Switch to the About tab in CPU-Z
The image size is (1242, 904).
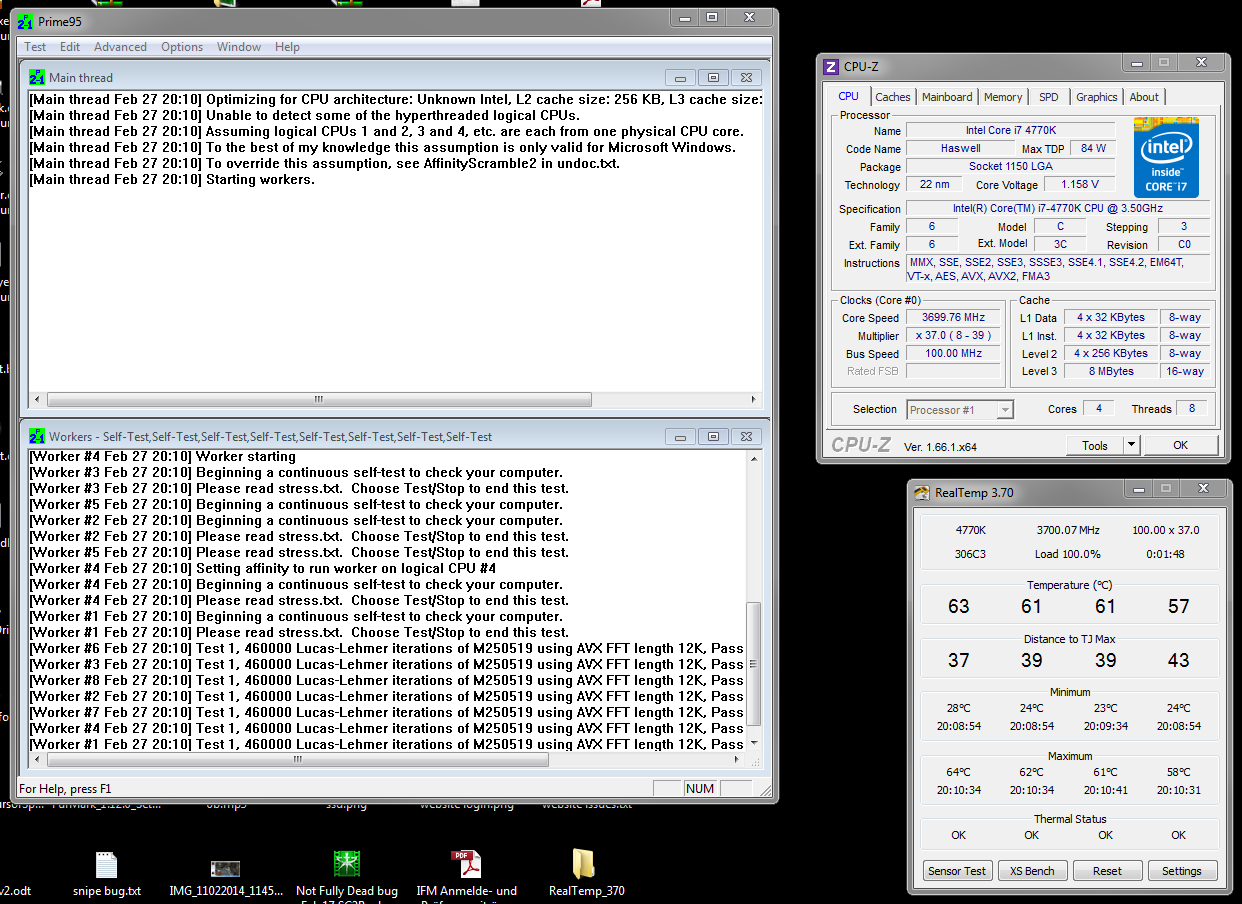(1144, 97)
